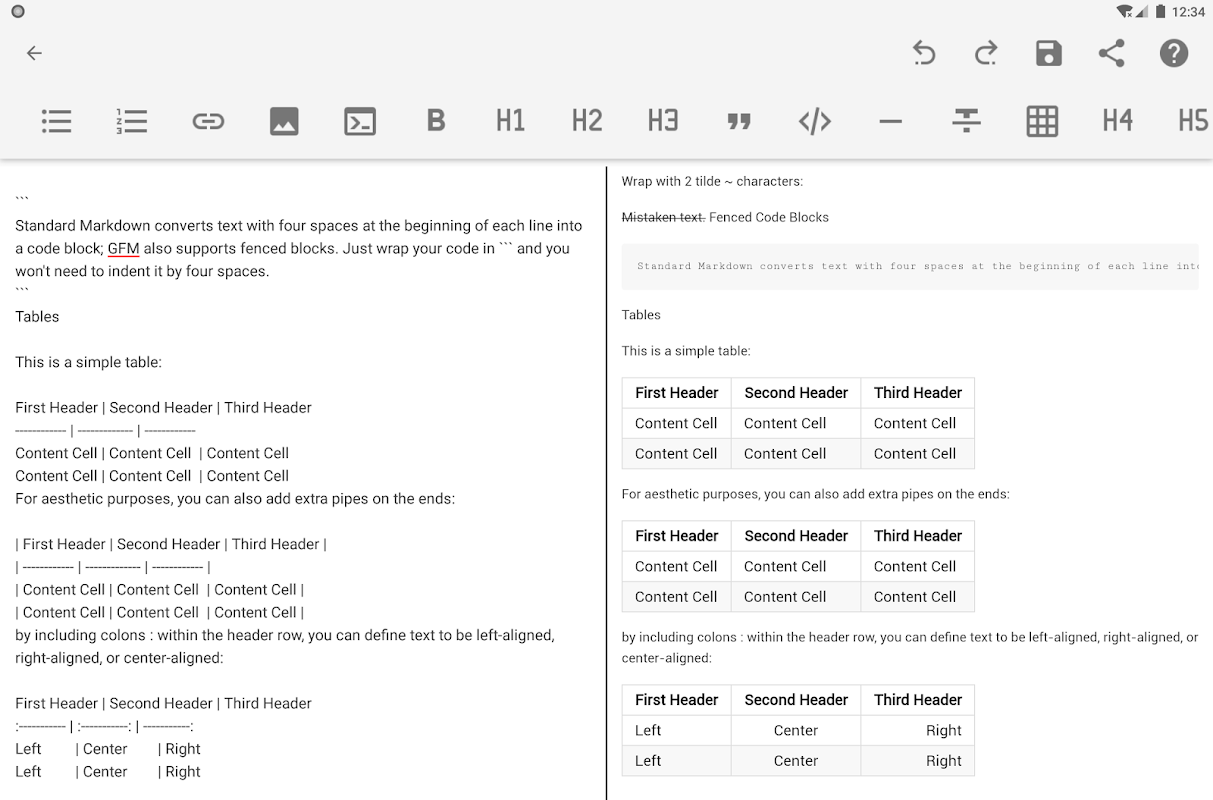
Task: Tap editor line 'For aesthetic purposes'
Action: (x=235, y=498)
